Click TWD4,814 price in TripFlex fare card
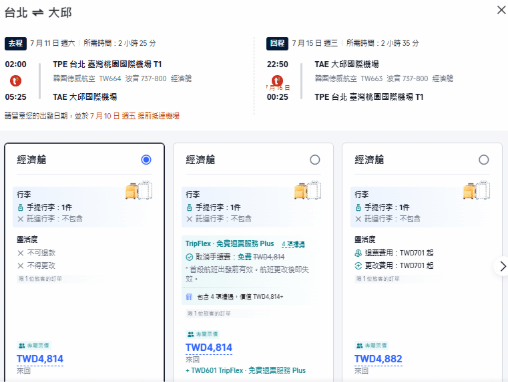 (x=209, y=348)
